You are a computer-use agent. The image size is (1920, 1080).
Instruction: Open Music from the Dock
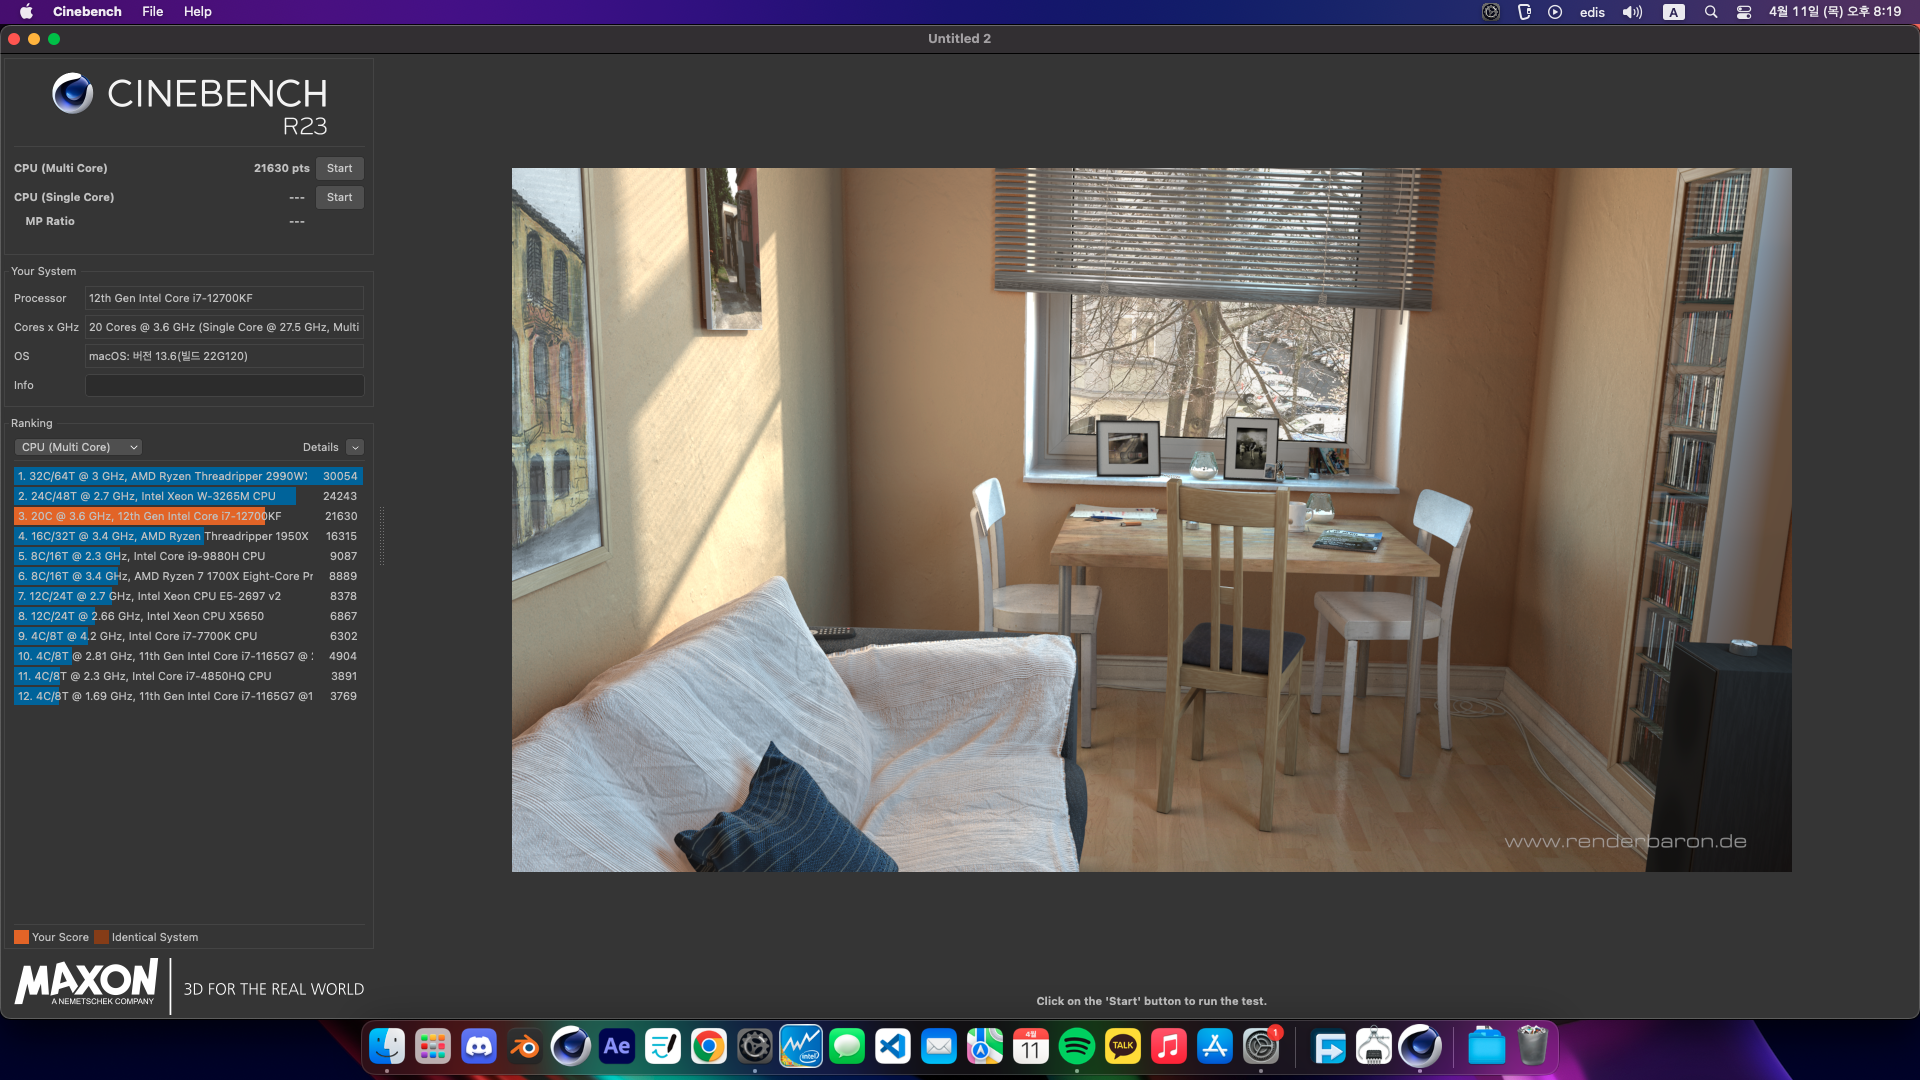[x=1169, y=1047]
